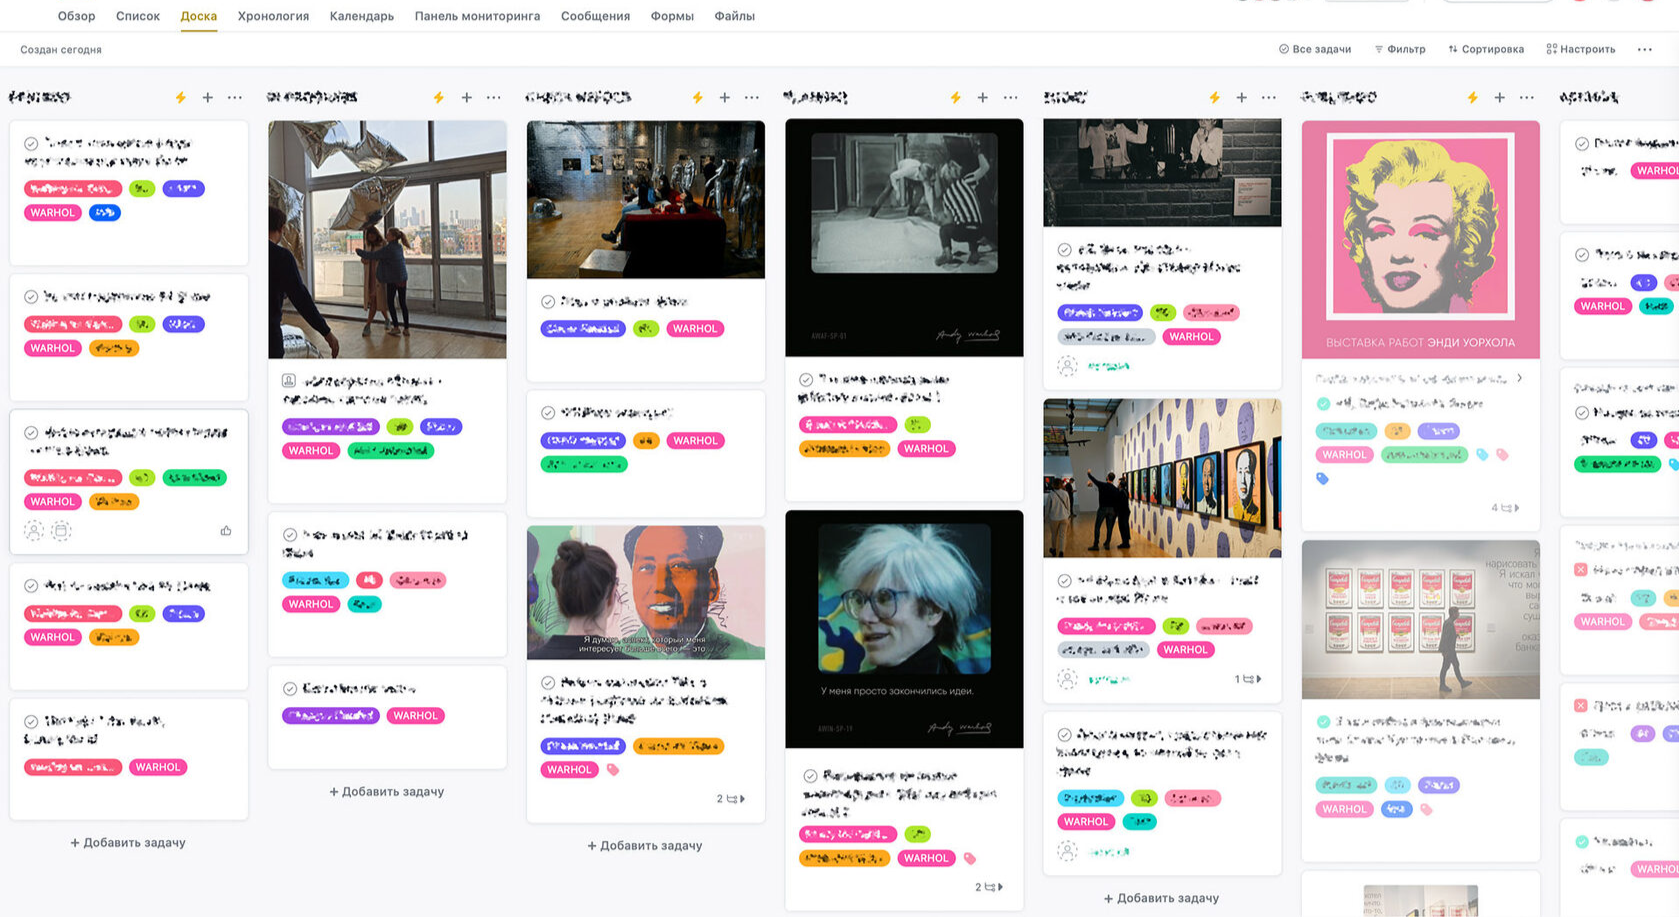
Task: Click blue tag icon on Marilyn poster card
Action: [x=1323, y=479]
